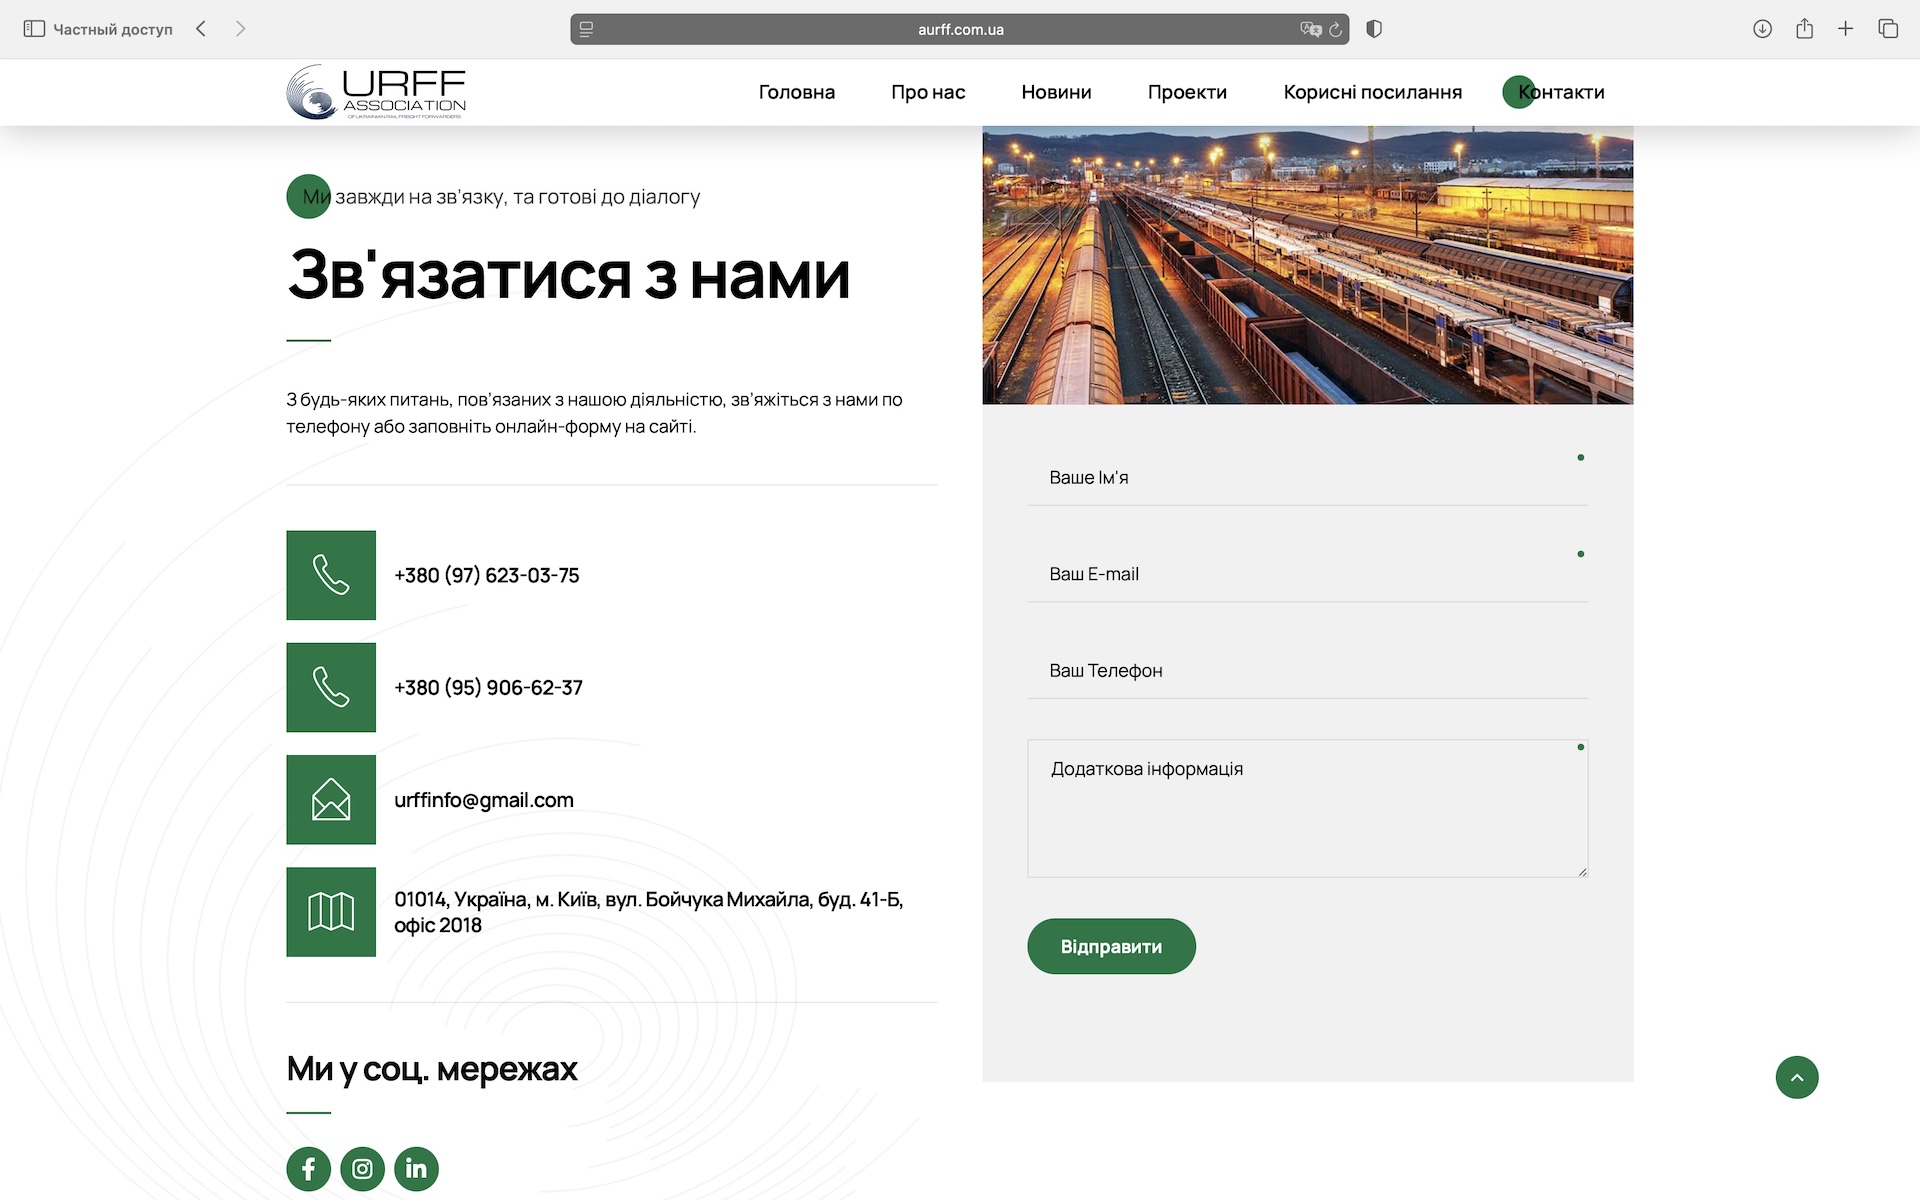Submit the form with the Відправити button
The height and width of the screenshot is (1200, 1920).
click(1111, 946)
